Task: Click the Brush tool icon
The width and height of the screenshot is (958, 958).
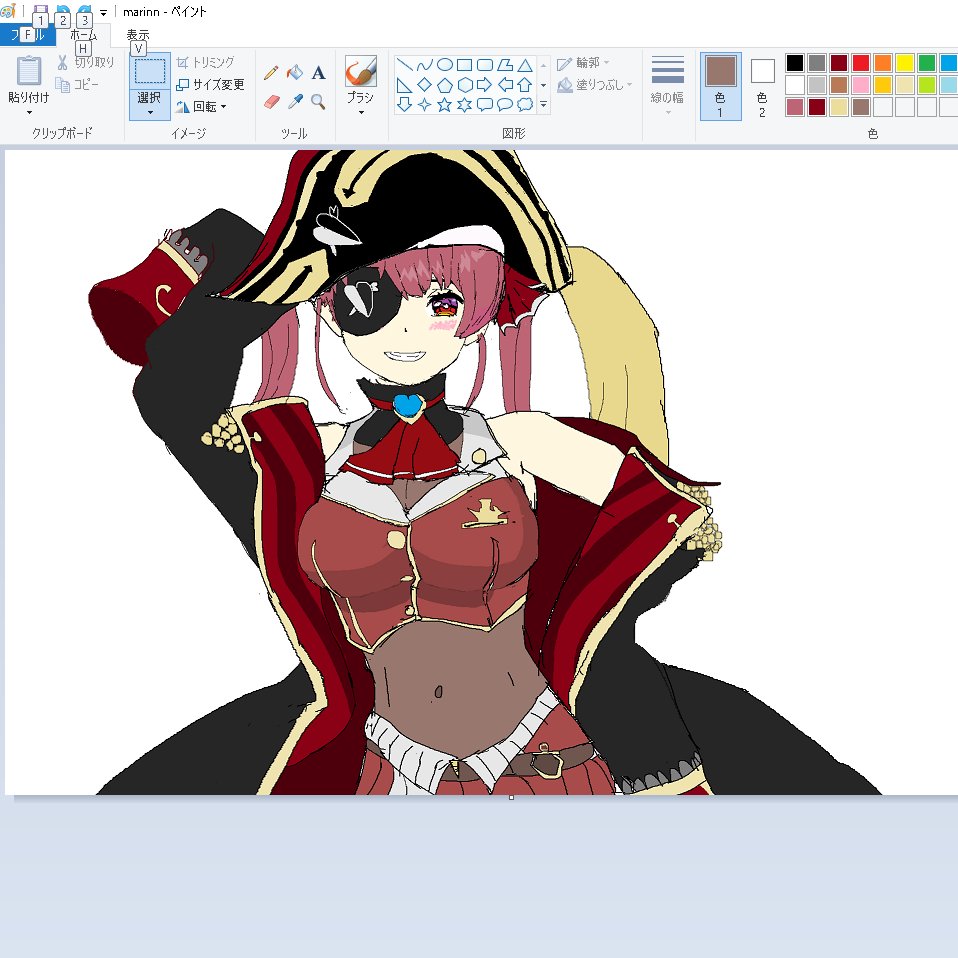Action: [x=360, y=71]
